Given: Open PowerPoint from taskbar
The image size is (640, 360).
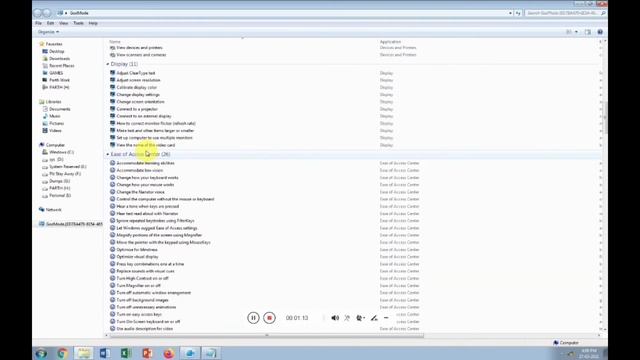Looking at the screenshot, I should [147, 353].
